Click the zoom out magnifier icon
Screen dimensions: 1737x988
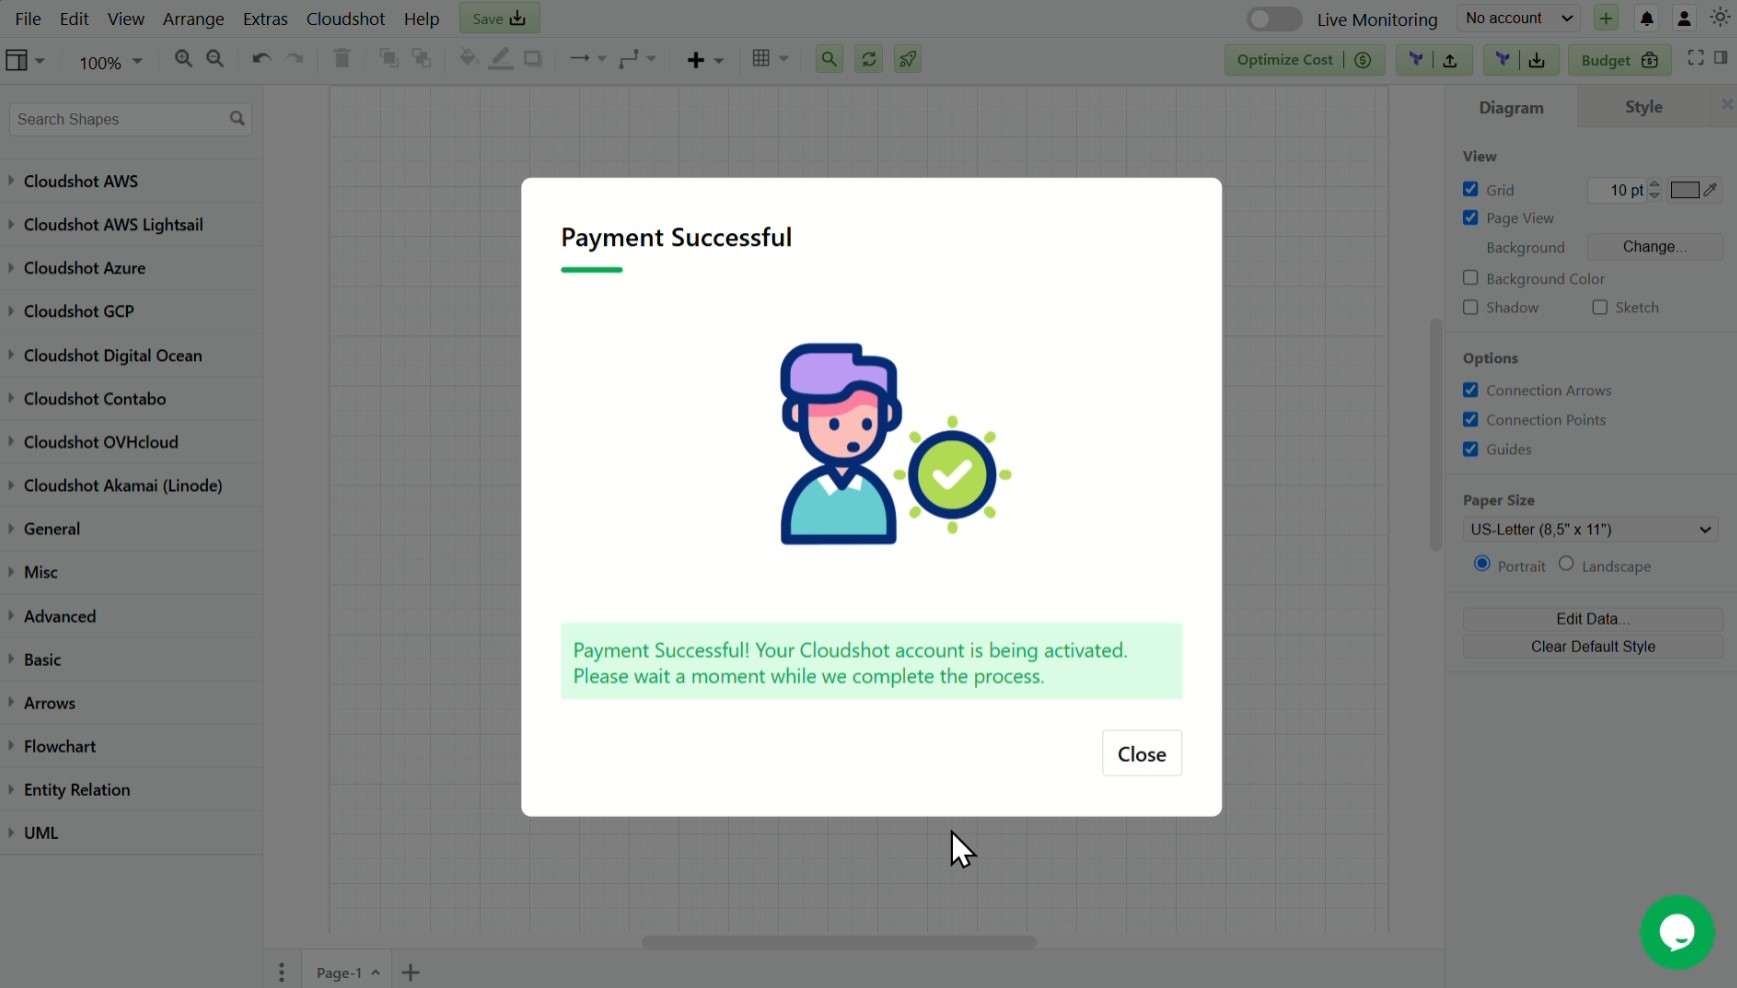point(215,59)
